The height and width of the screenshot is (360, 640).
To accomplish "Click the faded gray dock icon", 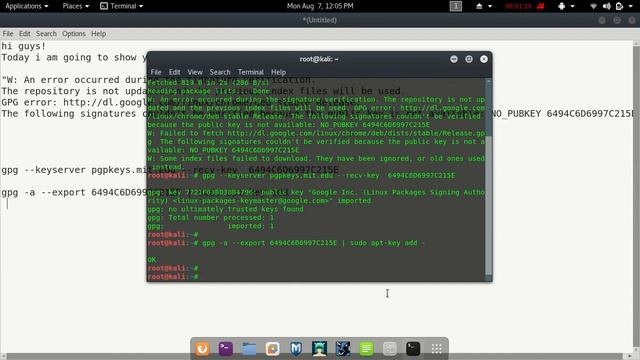I will coord(389,349).
